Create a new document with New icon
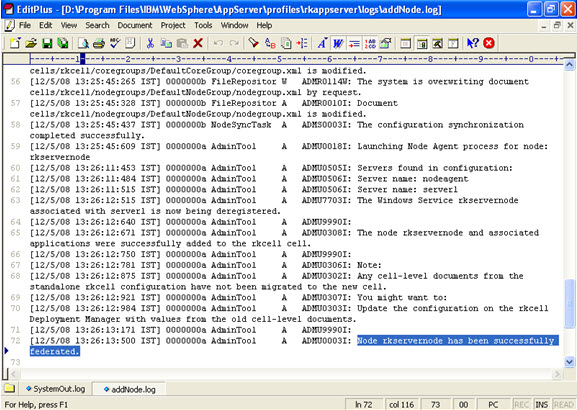Viewport: 577px width, 410px height. (15, 43)
